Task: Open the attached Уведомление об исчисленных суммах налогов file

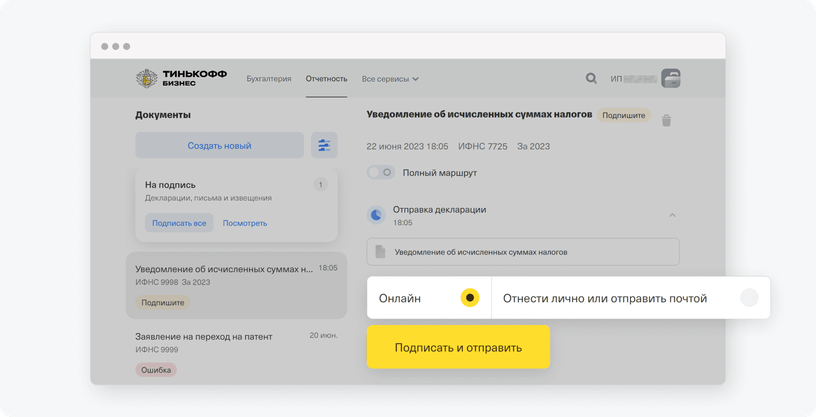Action: [523, 252]
